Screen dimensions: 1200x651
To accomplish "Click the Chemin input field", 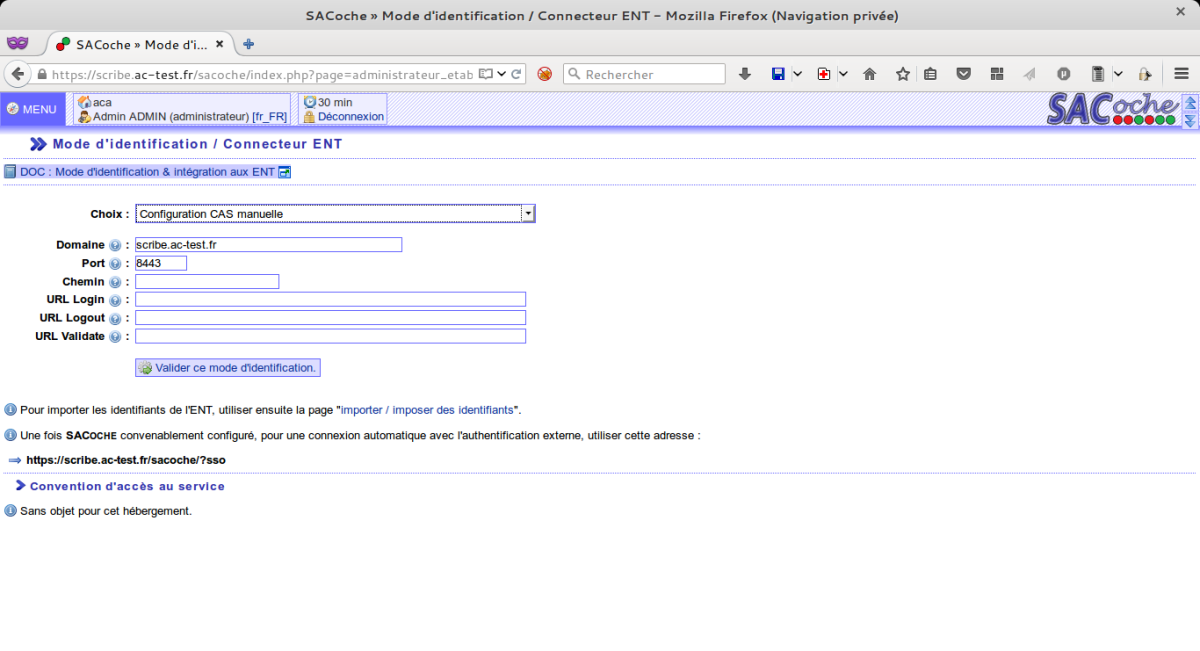I will point(207,282).
